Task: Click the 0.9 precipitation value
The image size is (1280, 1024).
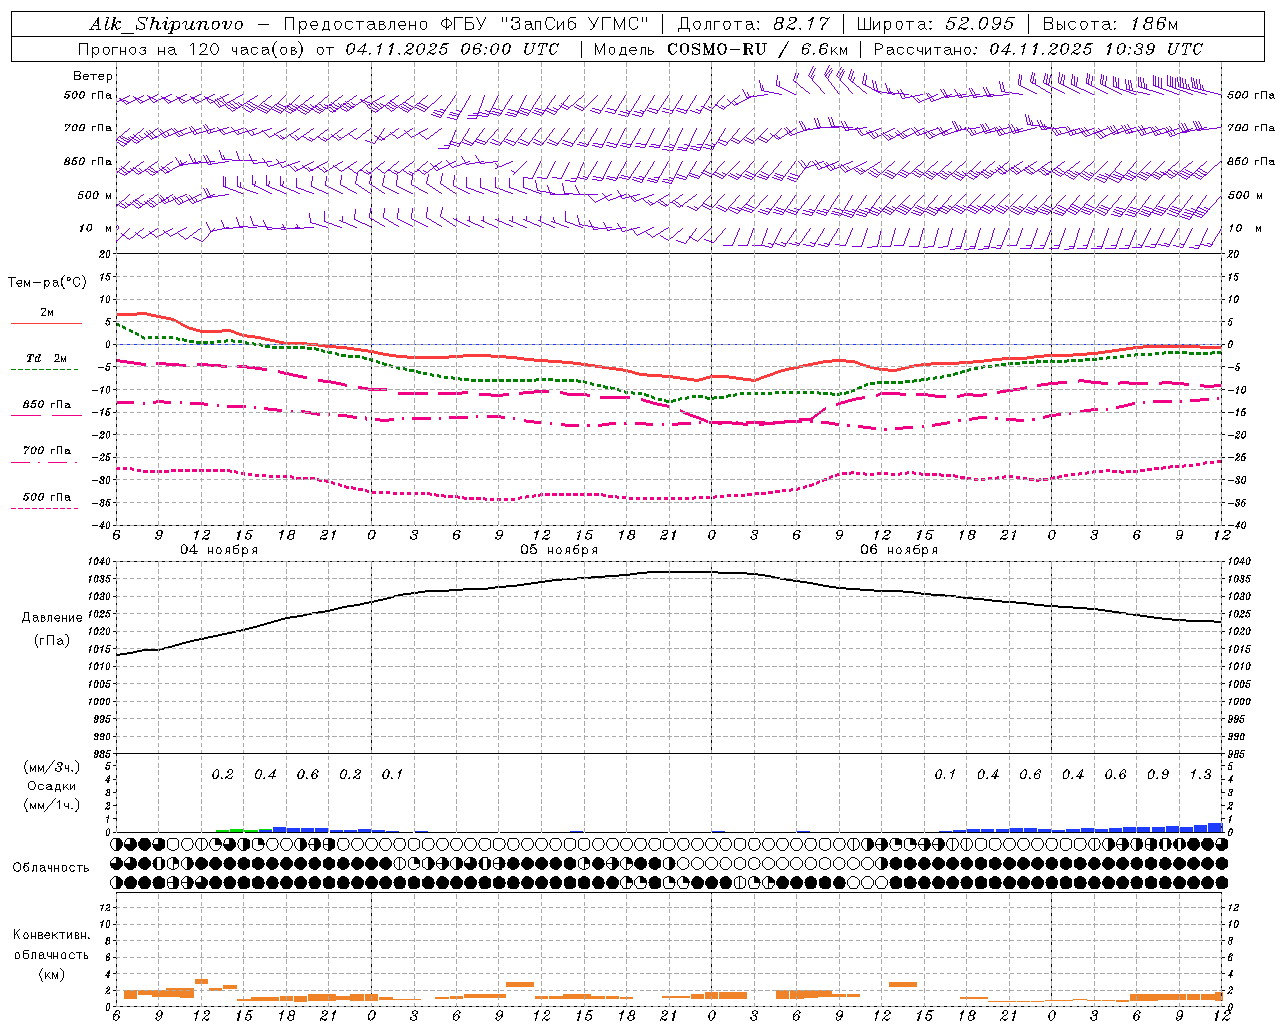Action: coord(1158,775)
